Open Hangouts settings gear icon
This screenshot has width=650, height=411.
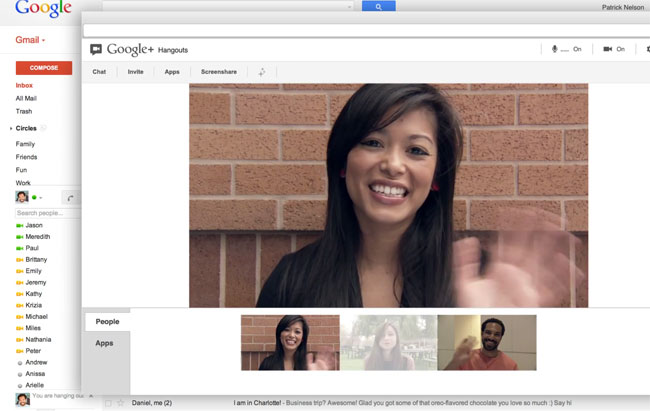pos(647,49)
